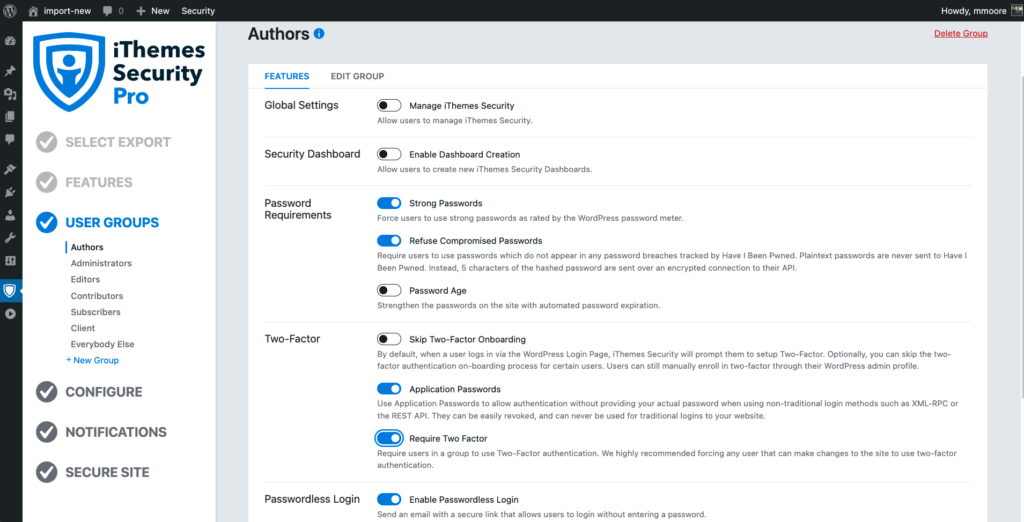Turn off Application Passwords toggle
The image size is (1024, 522).
click(x=389, y=389)
